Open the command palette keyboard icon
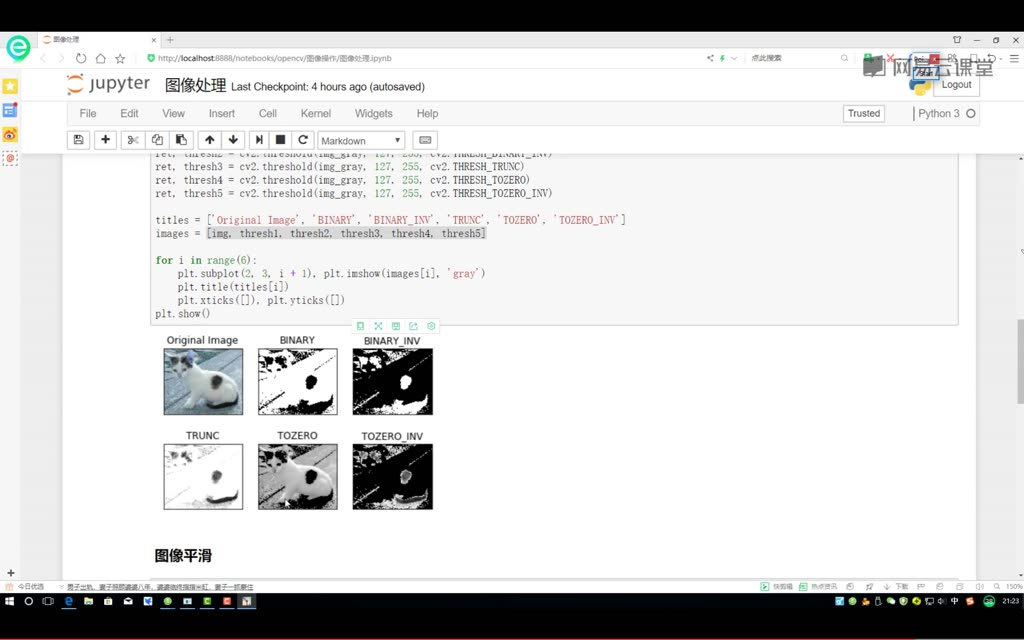Image resolution: width=1024 pixels, height=640 pixels. coord(425,140)
